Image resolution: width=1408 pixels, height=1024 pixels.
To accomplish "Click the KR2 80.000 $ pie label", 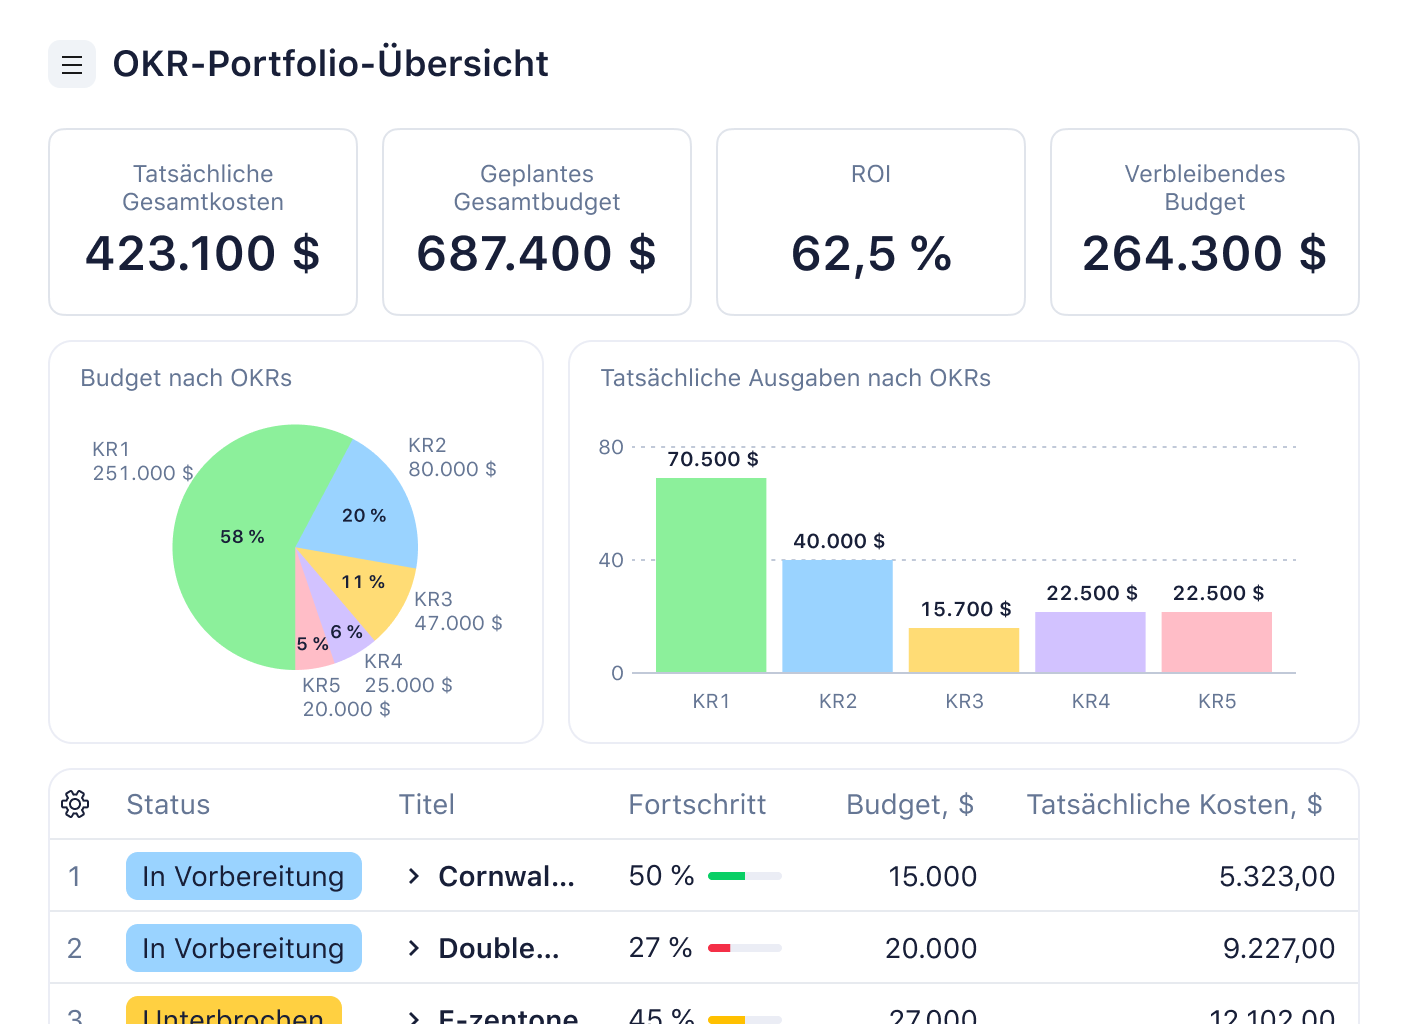I will tap(452, 457).
